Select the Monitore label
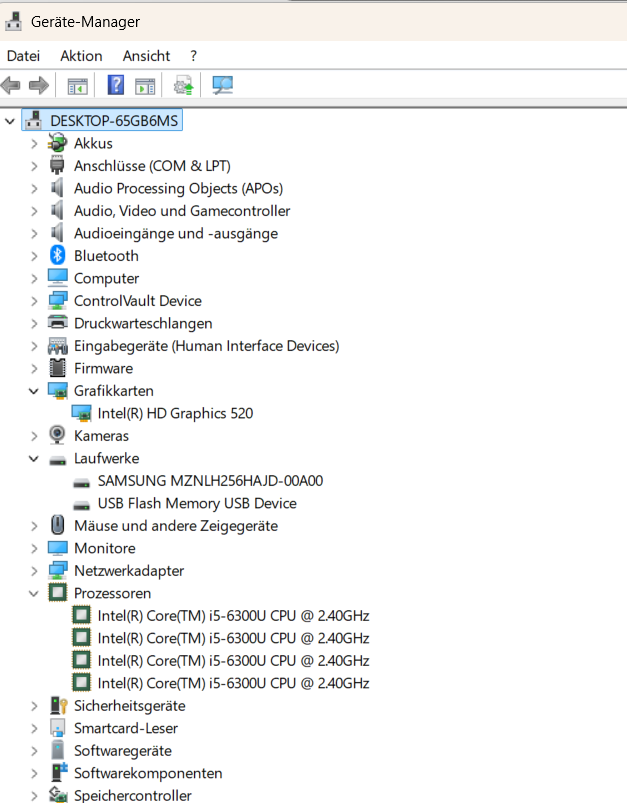This screenshot has height=803, width=627. coord(104,548)
